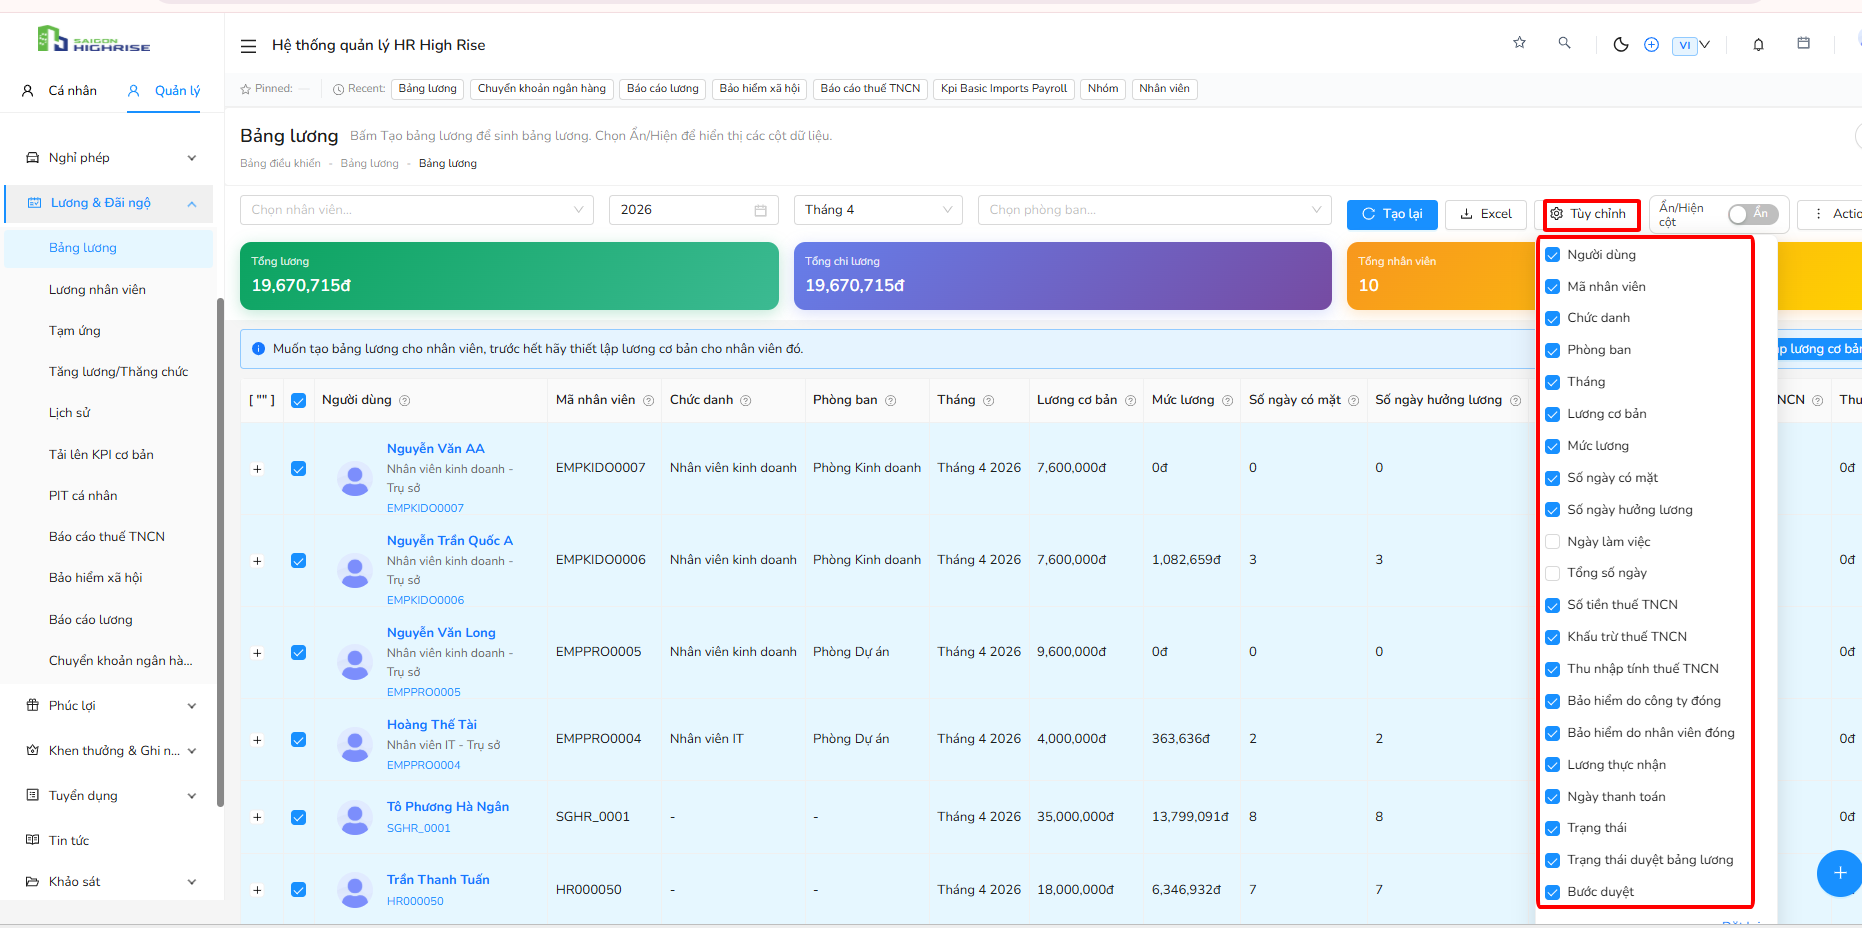Open the VI language dropdown
1862x928 pixels.
(x=1691, y=45)
